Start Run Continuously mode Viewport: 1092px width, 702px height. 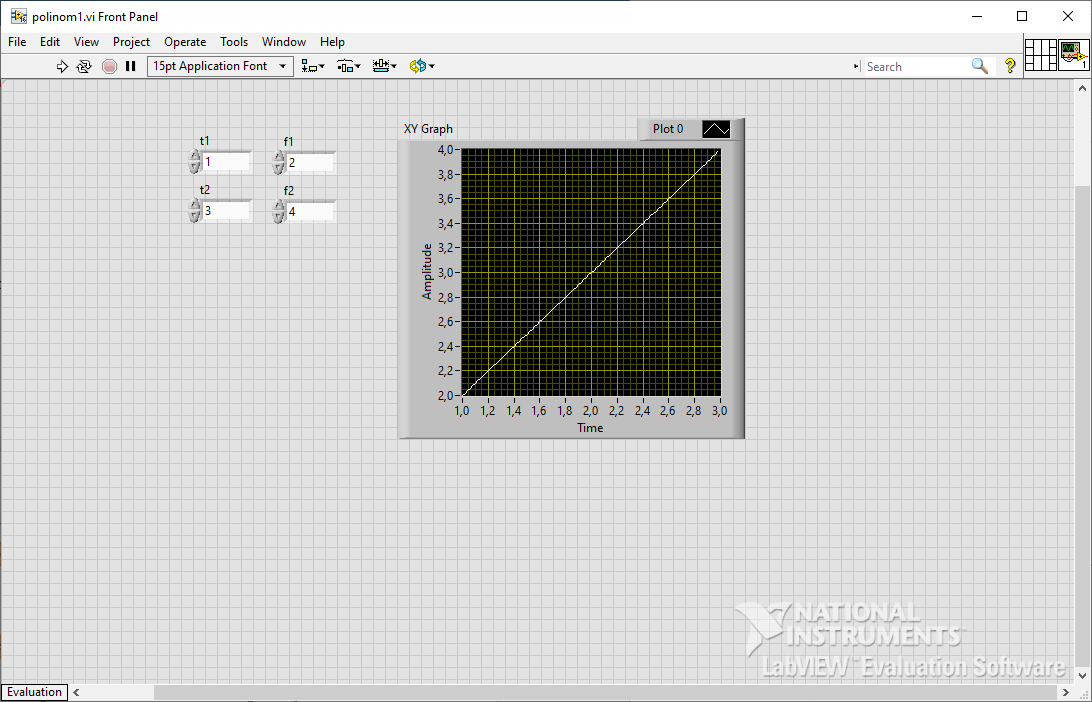tap(84, 66)
